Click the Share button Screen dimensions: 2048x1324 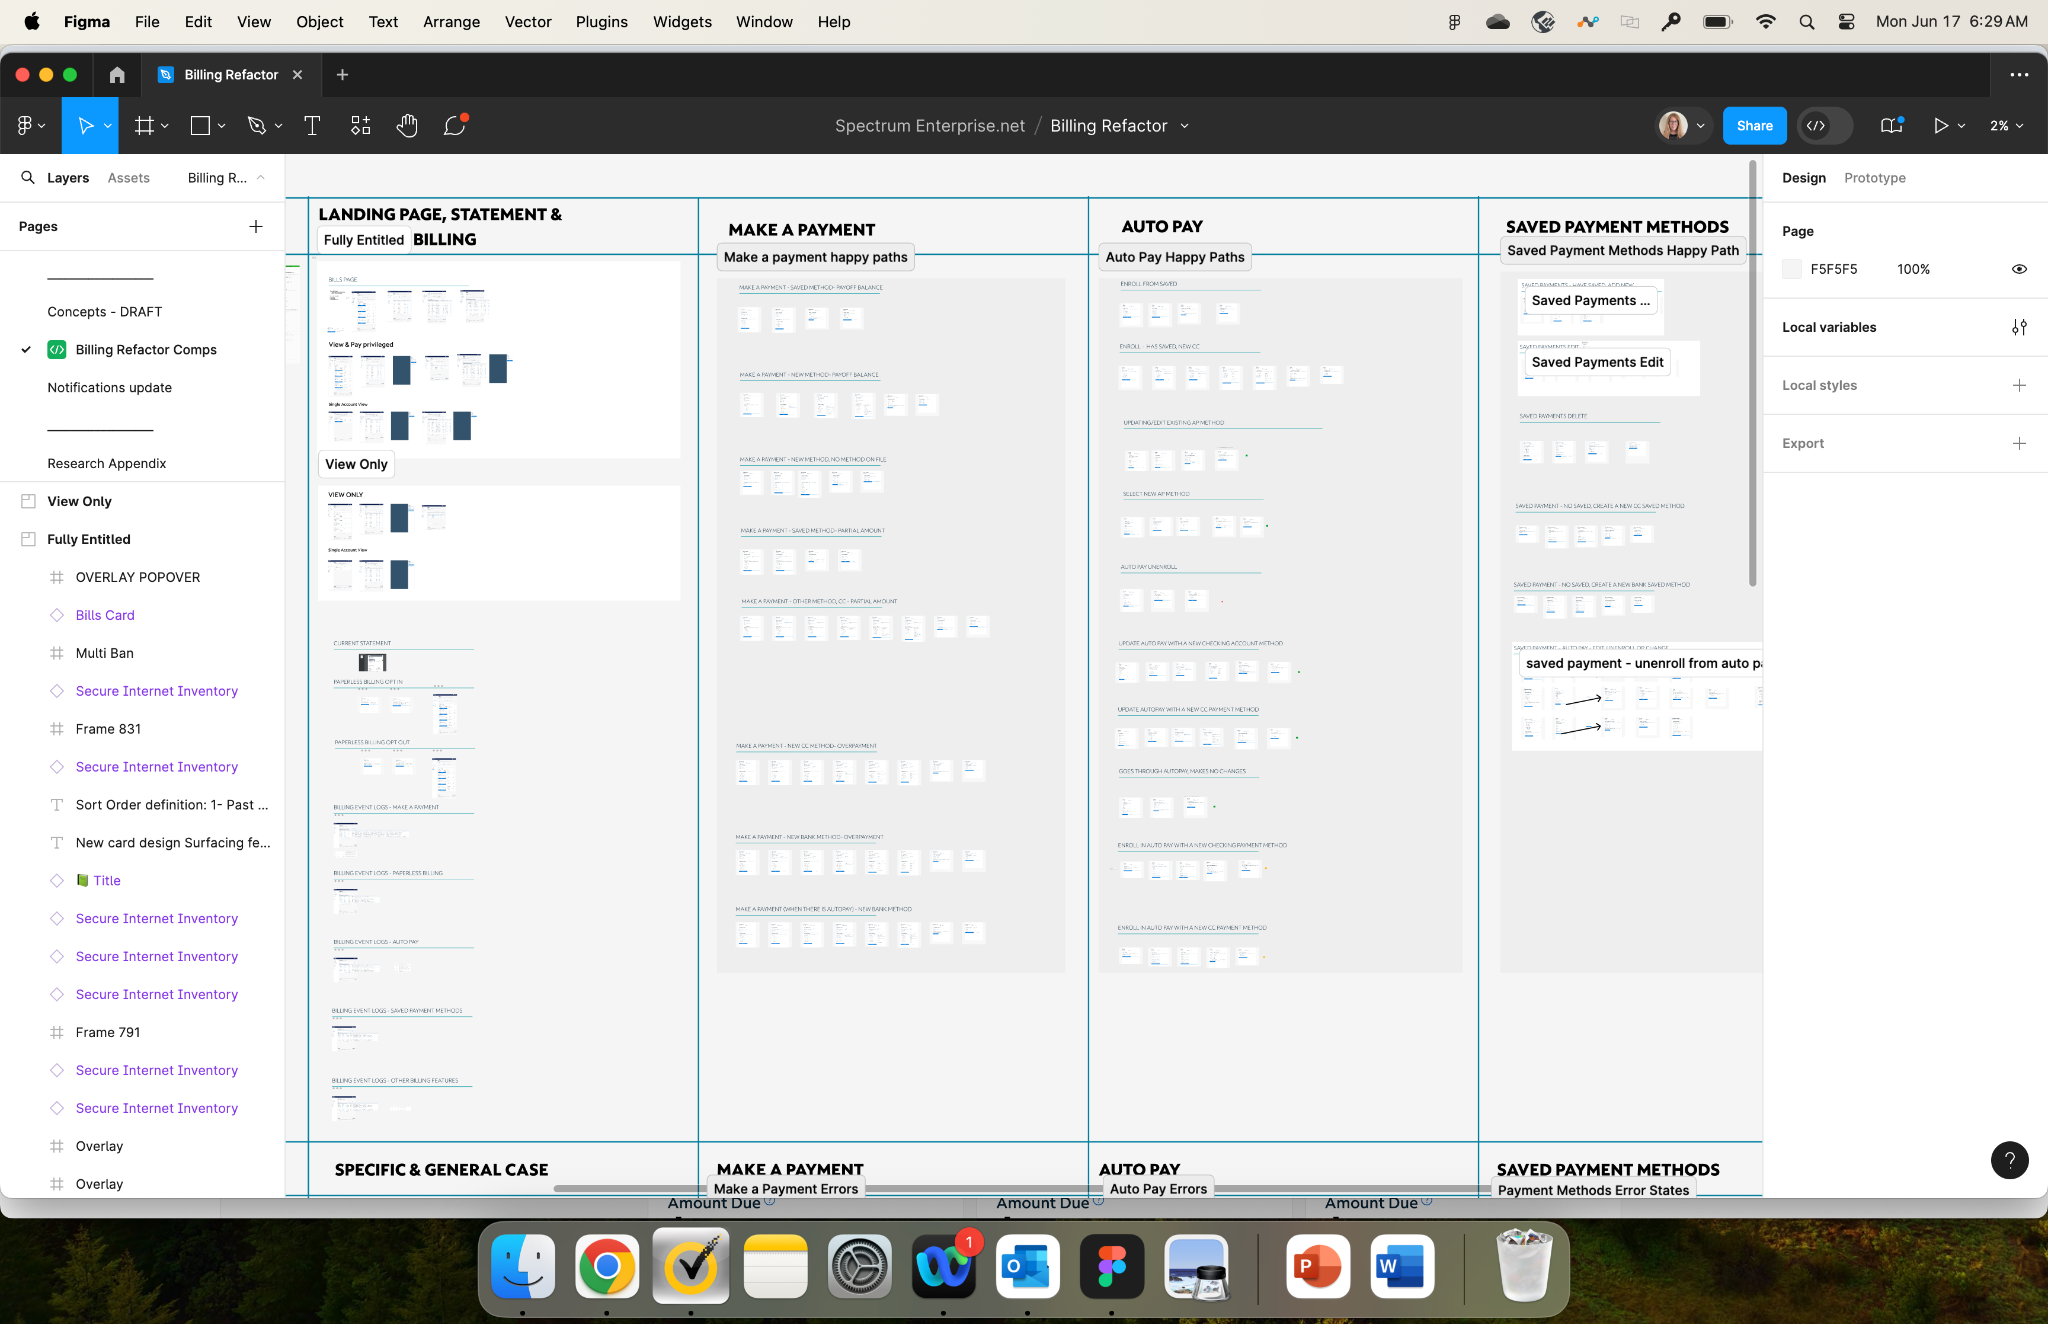(x=1754, y=126)
